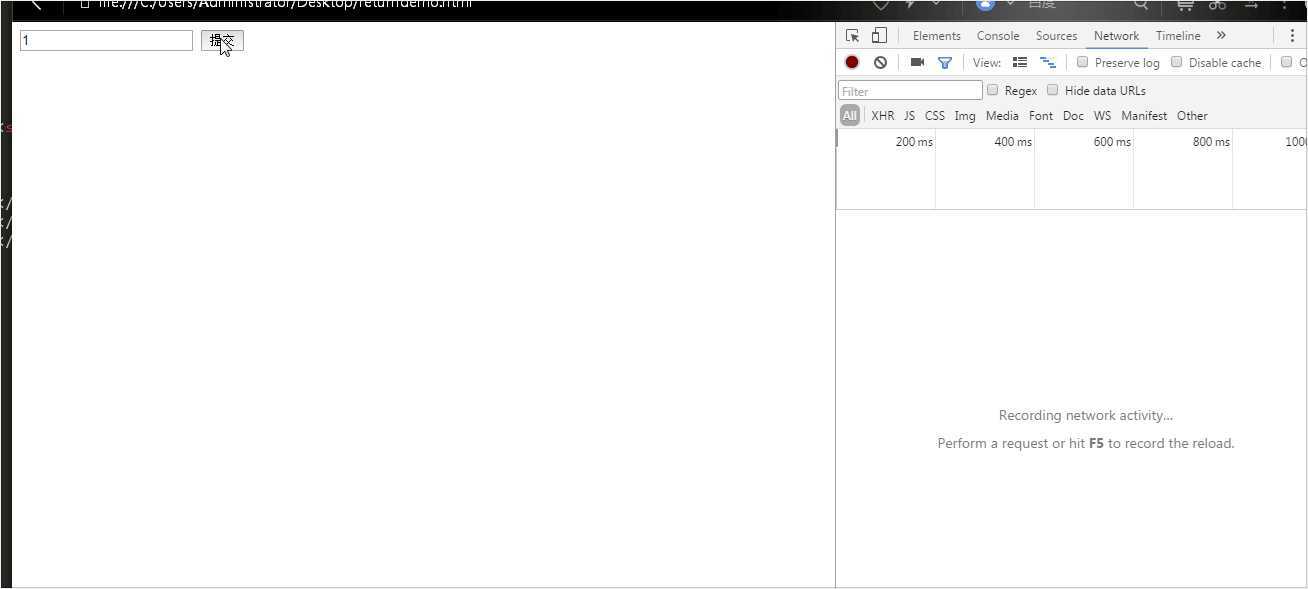
Task: Filter requests by WS
Action: (x=1102, y=116)
